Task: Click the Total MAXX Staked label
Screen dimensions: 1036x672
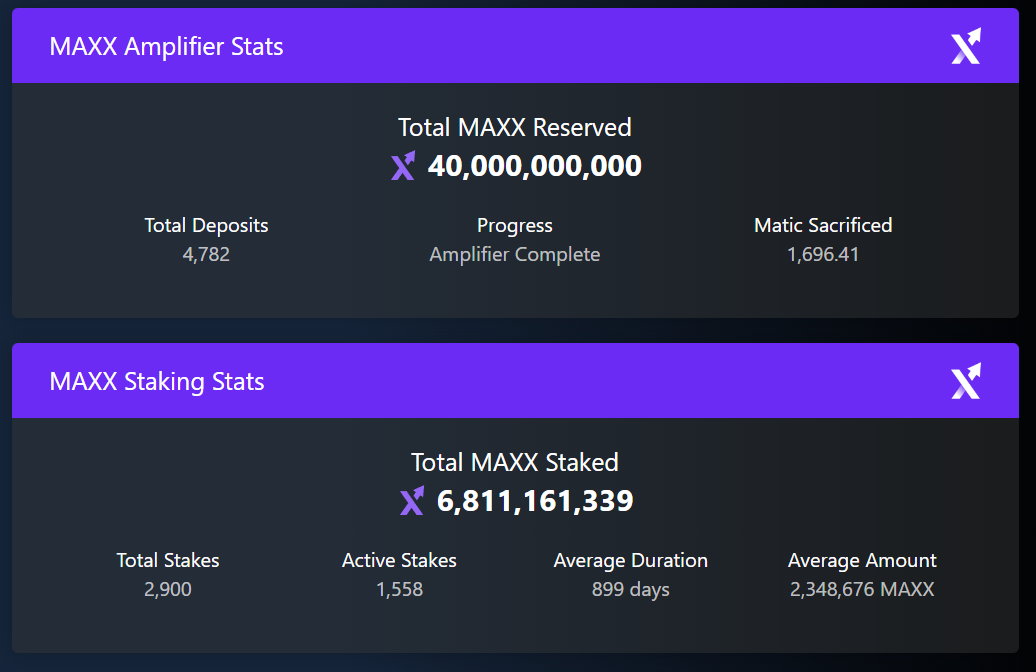Action: (515, 462)
